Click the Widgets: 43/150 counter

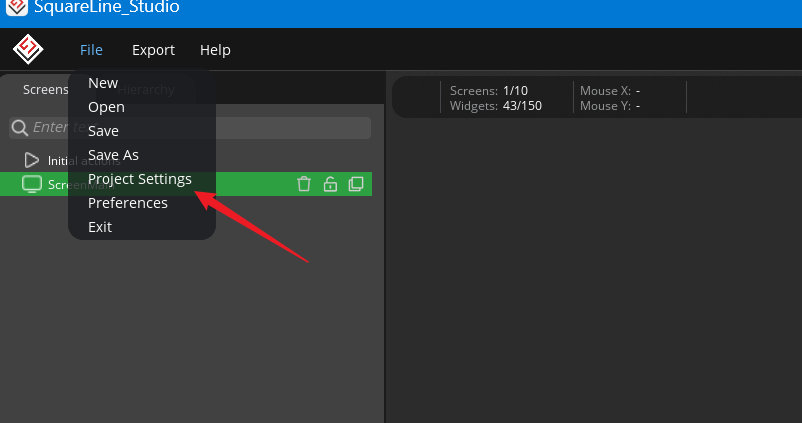(496, 106)
